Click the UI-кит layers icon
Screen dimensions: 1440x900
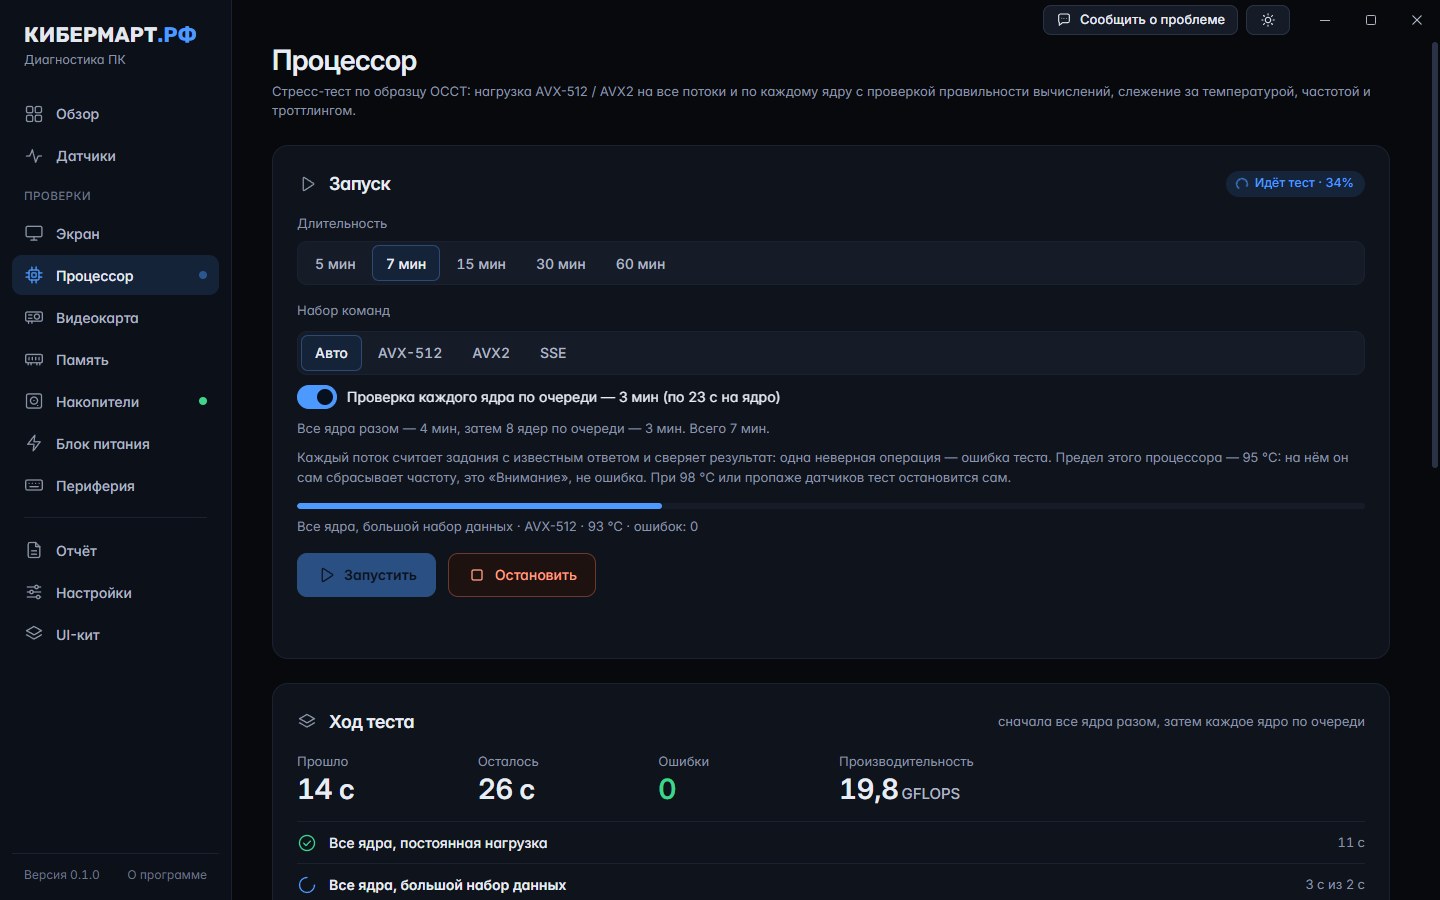[x=34, y=635]
